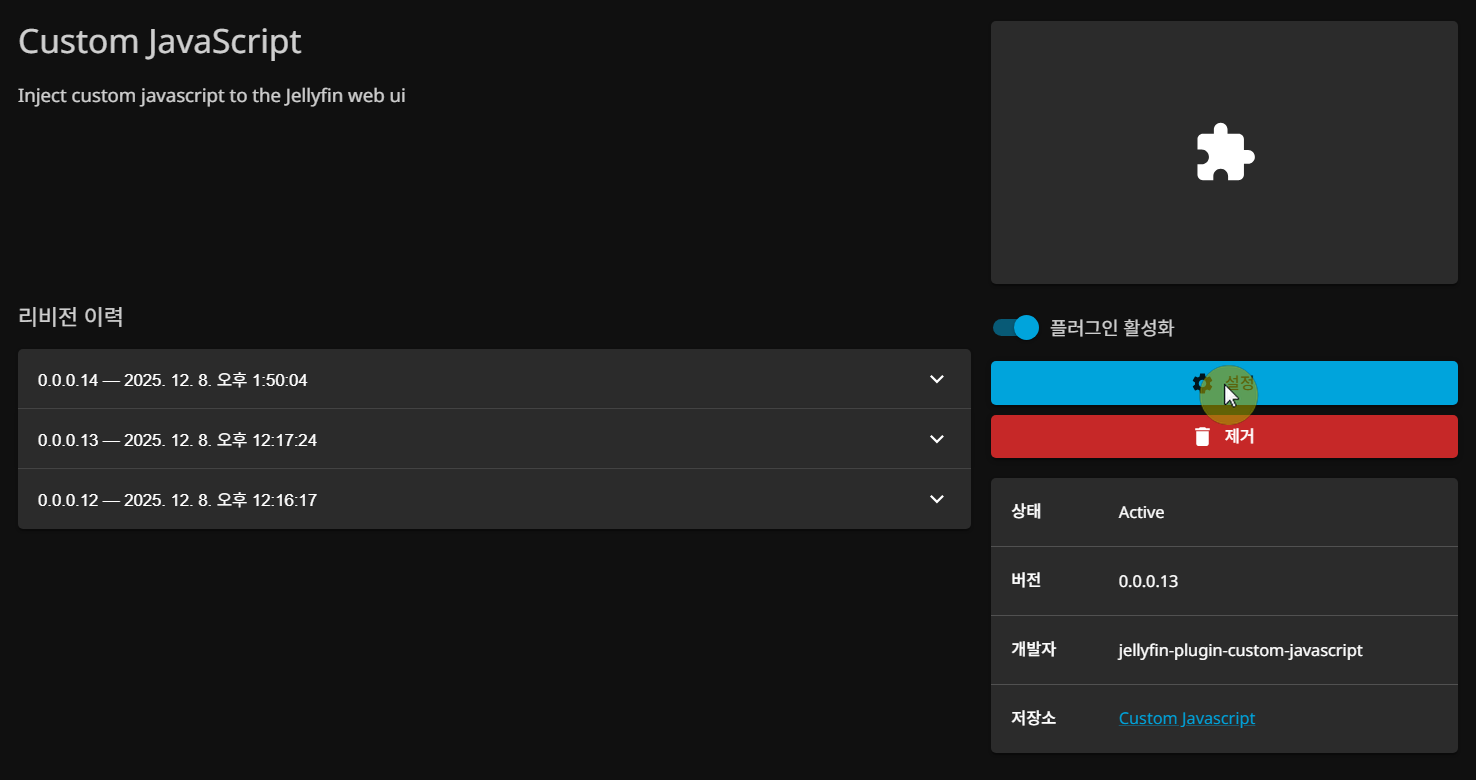The image size is (1476, 780).
Task: Click the 저장소 label
Action: [1033, 718]
